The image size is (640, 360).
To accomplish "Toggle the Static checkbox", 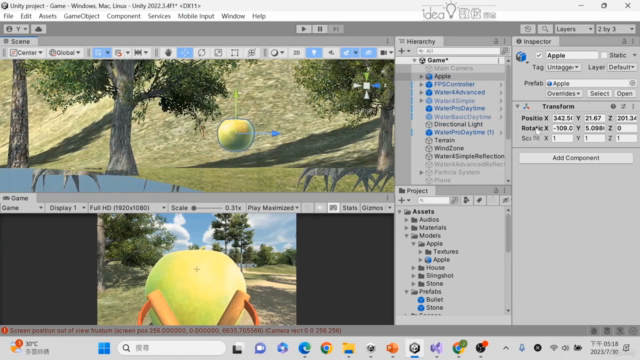I will [x=604, y=55].
